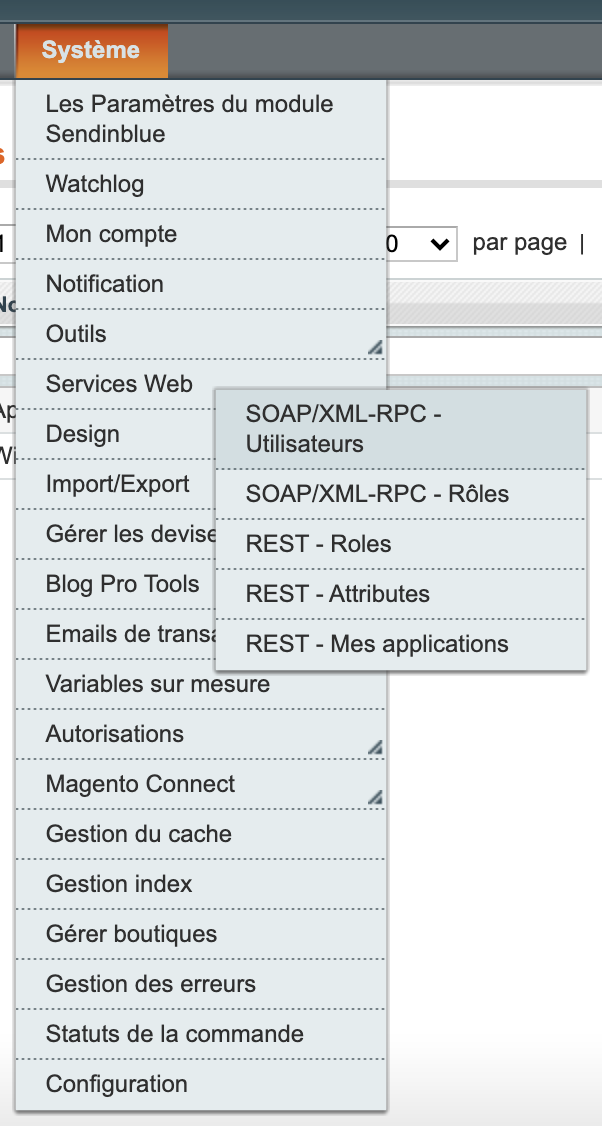Open the Watchlog page
602x1126 pixels.
[95, 184]
